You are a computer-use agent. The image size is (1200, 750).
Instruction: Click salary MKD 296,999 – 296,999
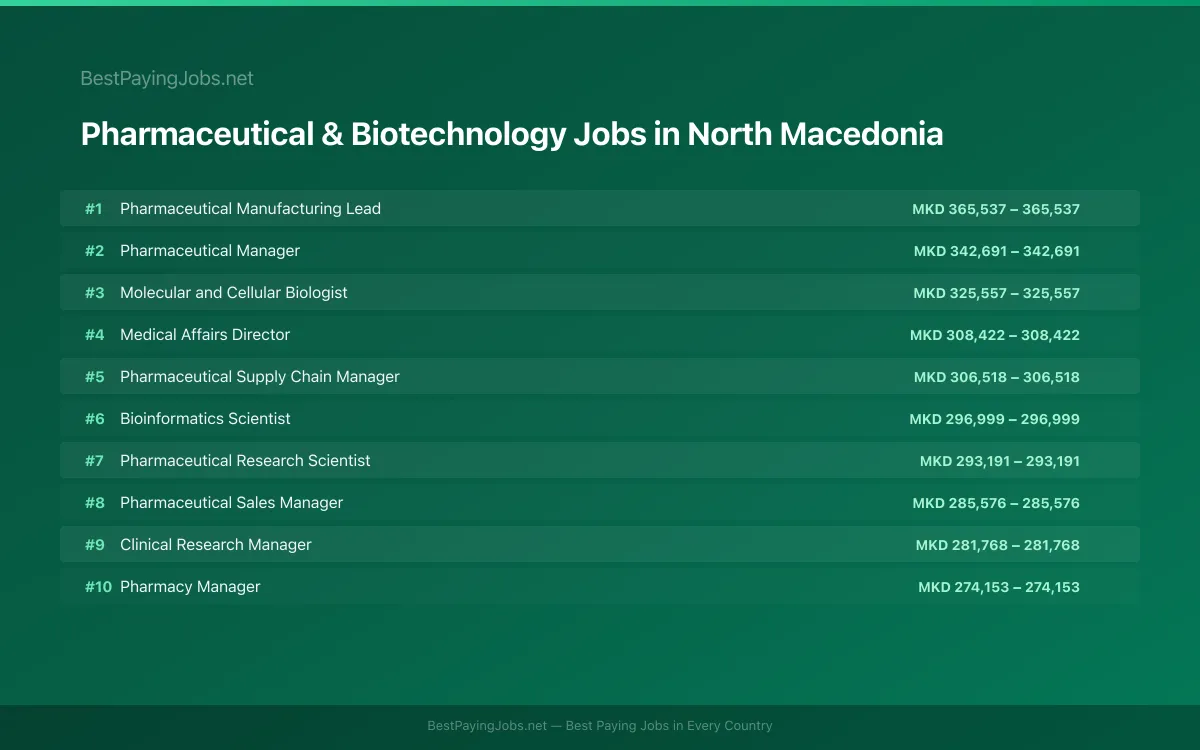click(x=995, y=419)
